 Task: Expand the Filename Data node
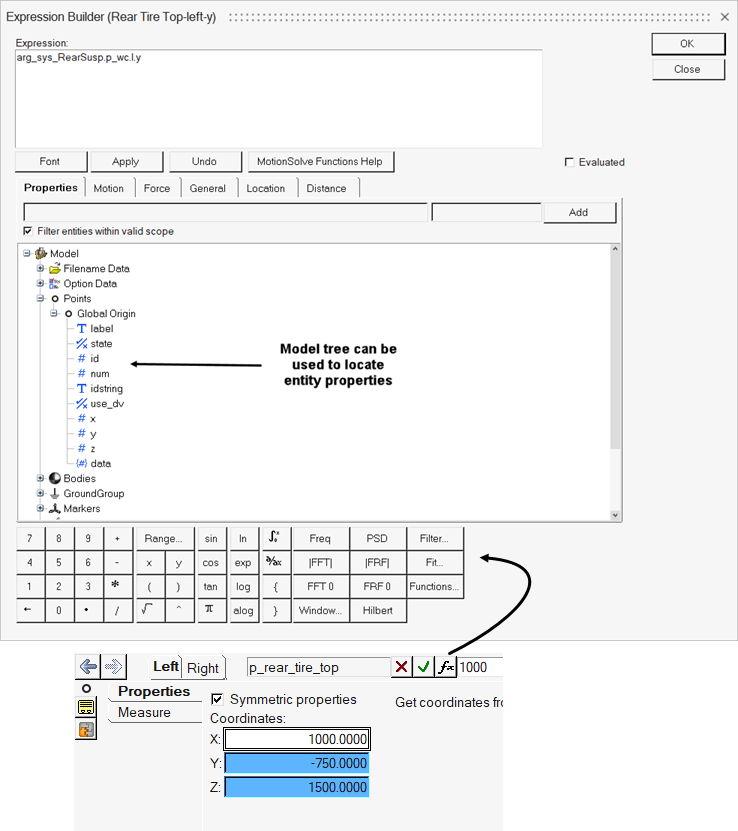(41, 269)
